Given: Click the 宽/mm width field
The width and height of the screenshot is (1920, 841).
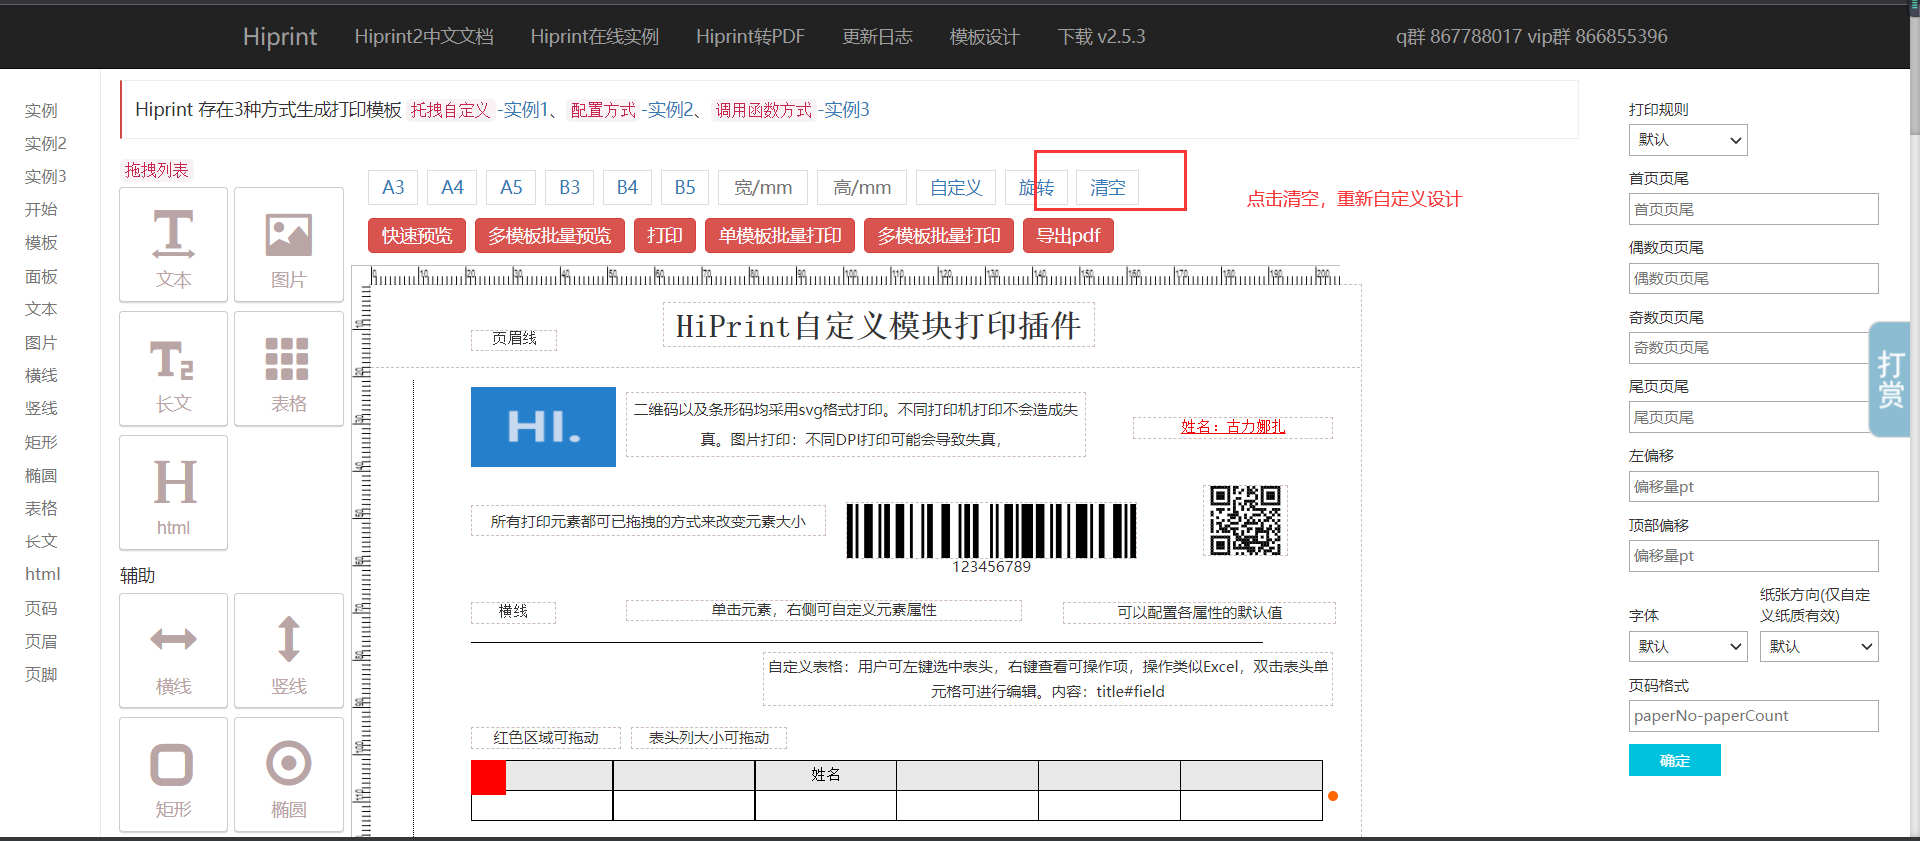Looking at the screenshot, I should coord(763,187).
